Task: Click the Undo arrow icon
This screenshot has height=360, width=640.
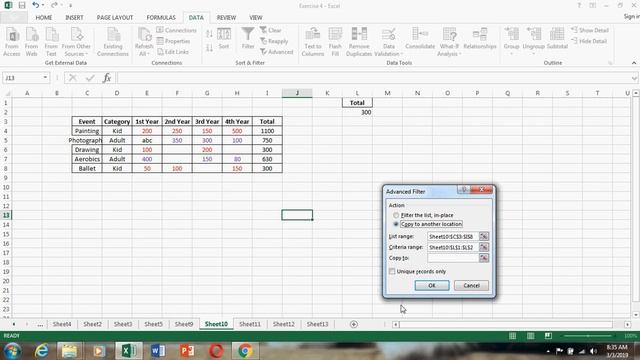Action: 36,5
